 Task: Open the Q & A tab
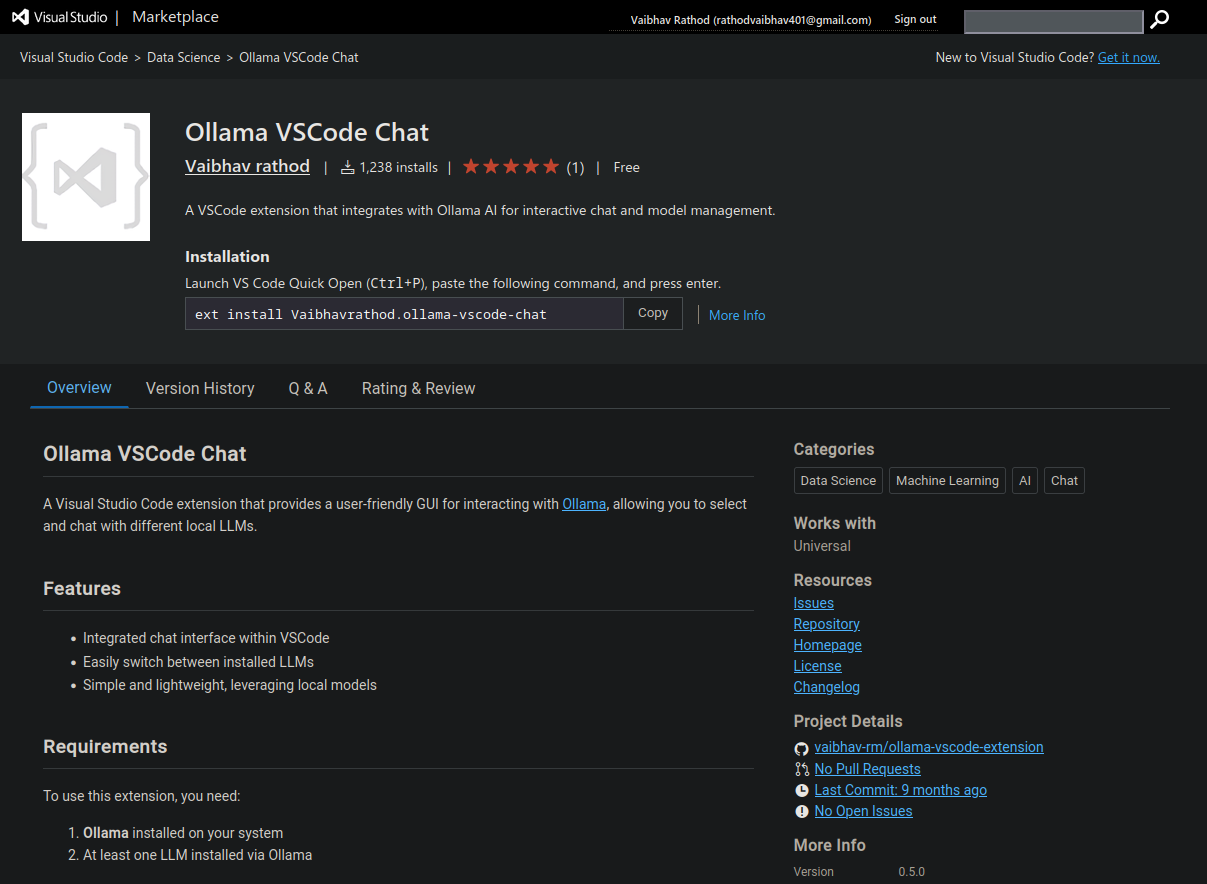[307, 388]
